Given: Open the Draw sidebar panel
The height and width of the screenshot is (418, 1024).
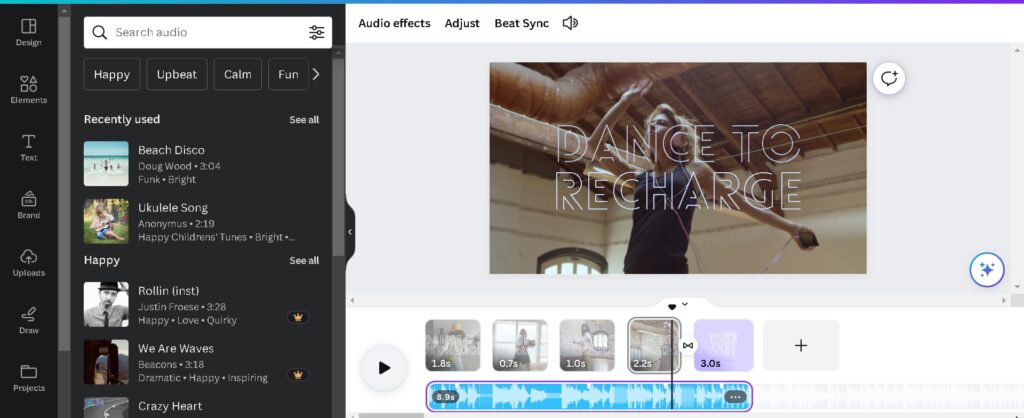Looking at the screenshot, I should 29,320.
